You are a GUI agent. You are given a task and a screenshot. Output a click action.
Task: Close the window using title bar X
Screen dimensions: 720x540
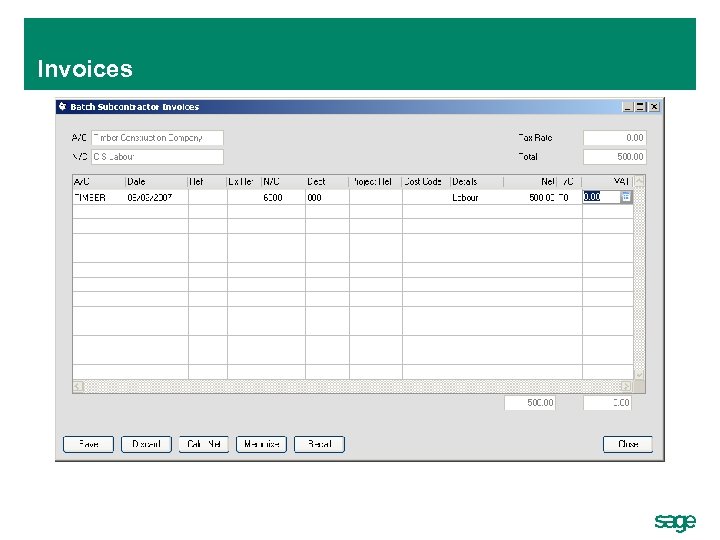point(654,107)
